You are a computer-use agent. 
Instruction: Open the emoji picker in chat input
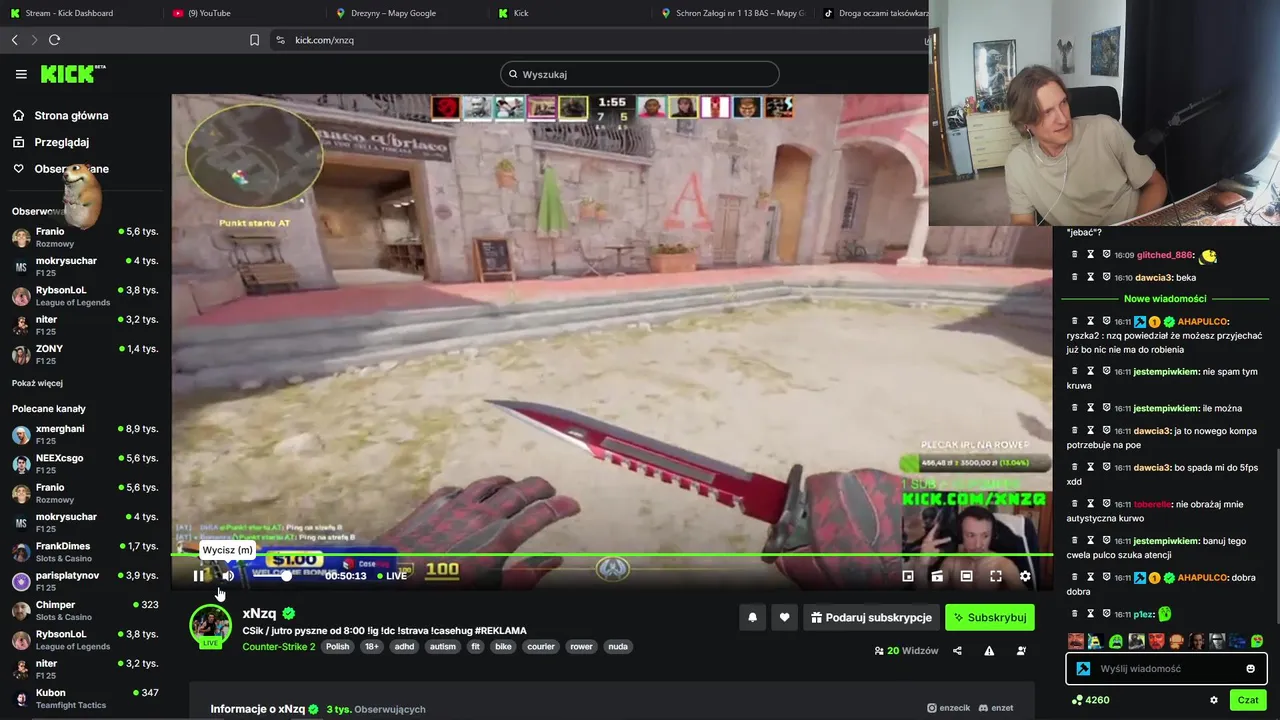click(1250, 669)
